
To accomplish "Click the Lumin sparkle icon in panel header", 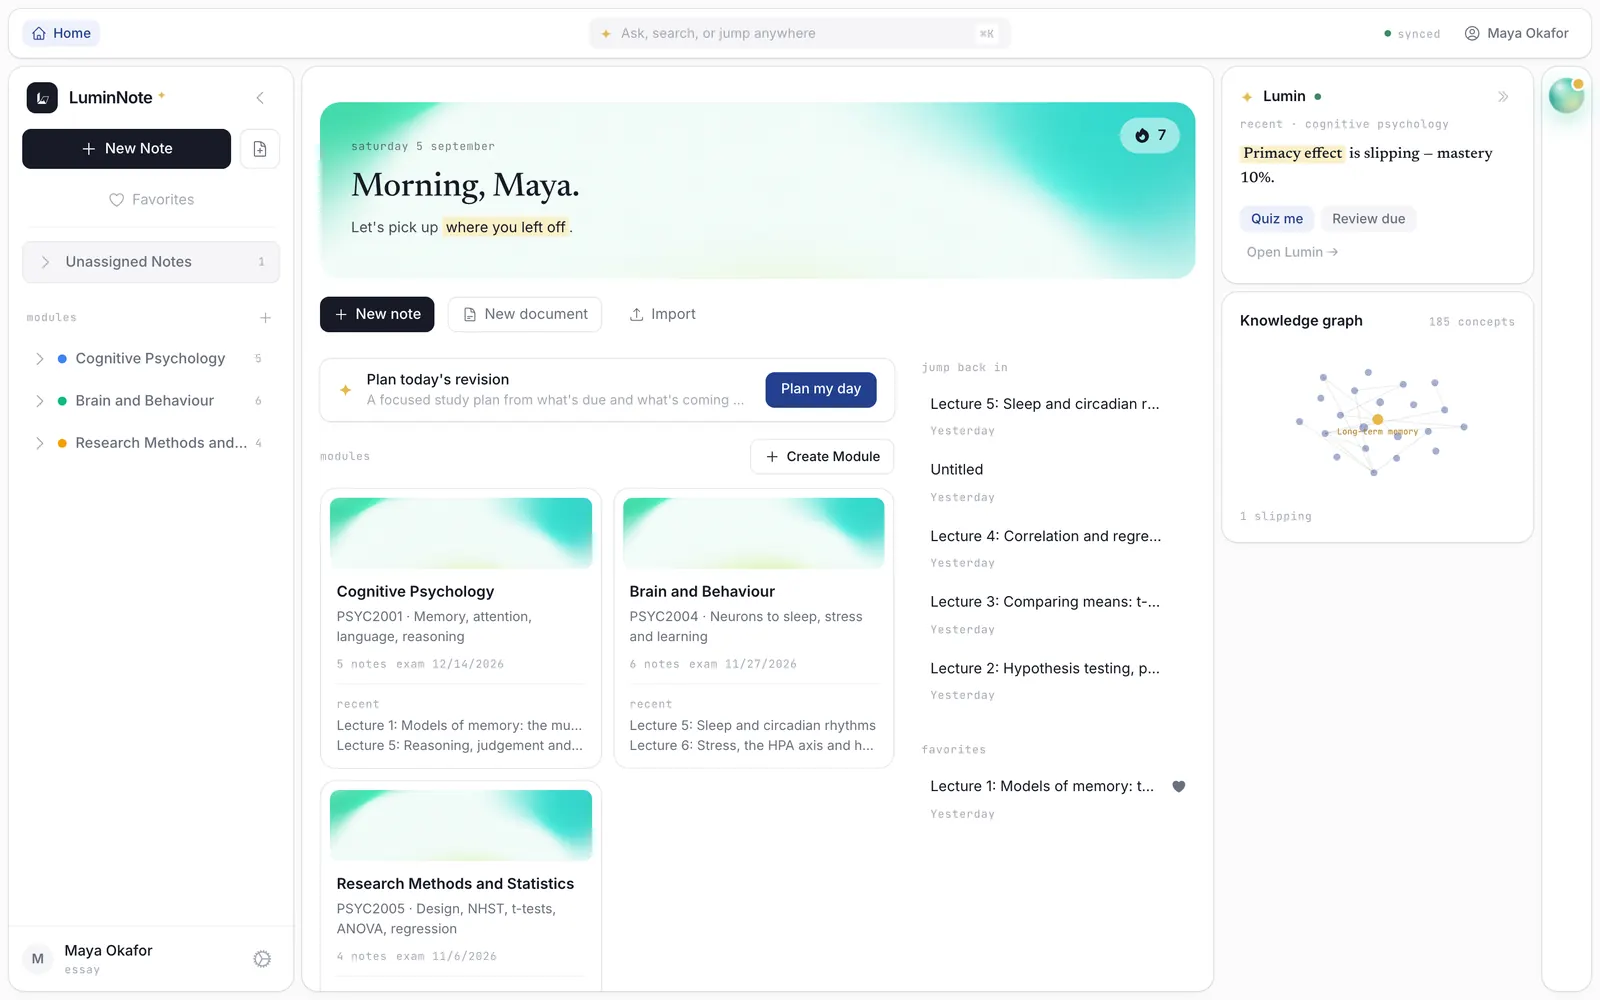I will (1247, 97).
